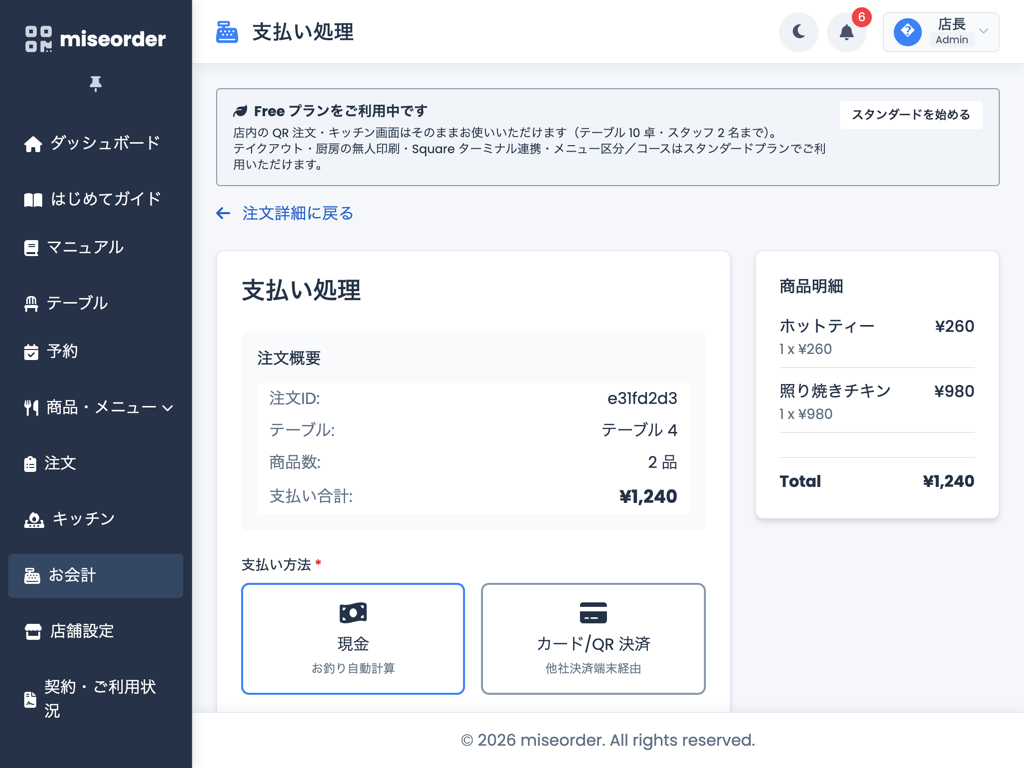This screenshot has height=768, width=1024.
Task: Click the テーブル 4 value
Action: tap(639, 430)
